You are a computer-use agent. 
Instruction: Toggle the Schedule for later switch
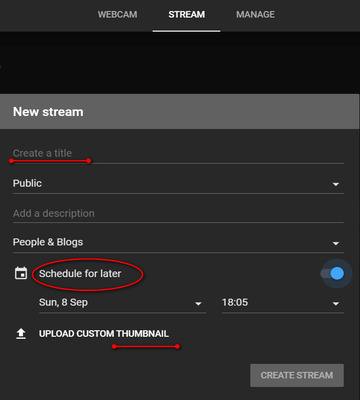click(x=332, y=274)
